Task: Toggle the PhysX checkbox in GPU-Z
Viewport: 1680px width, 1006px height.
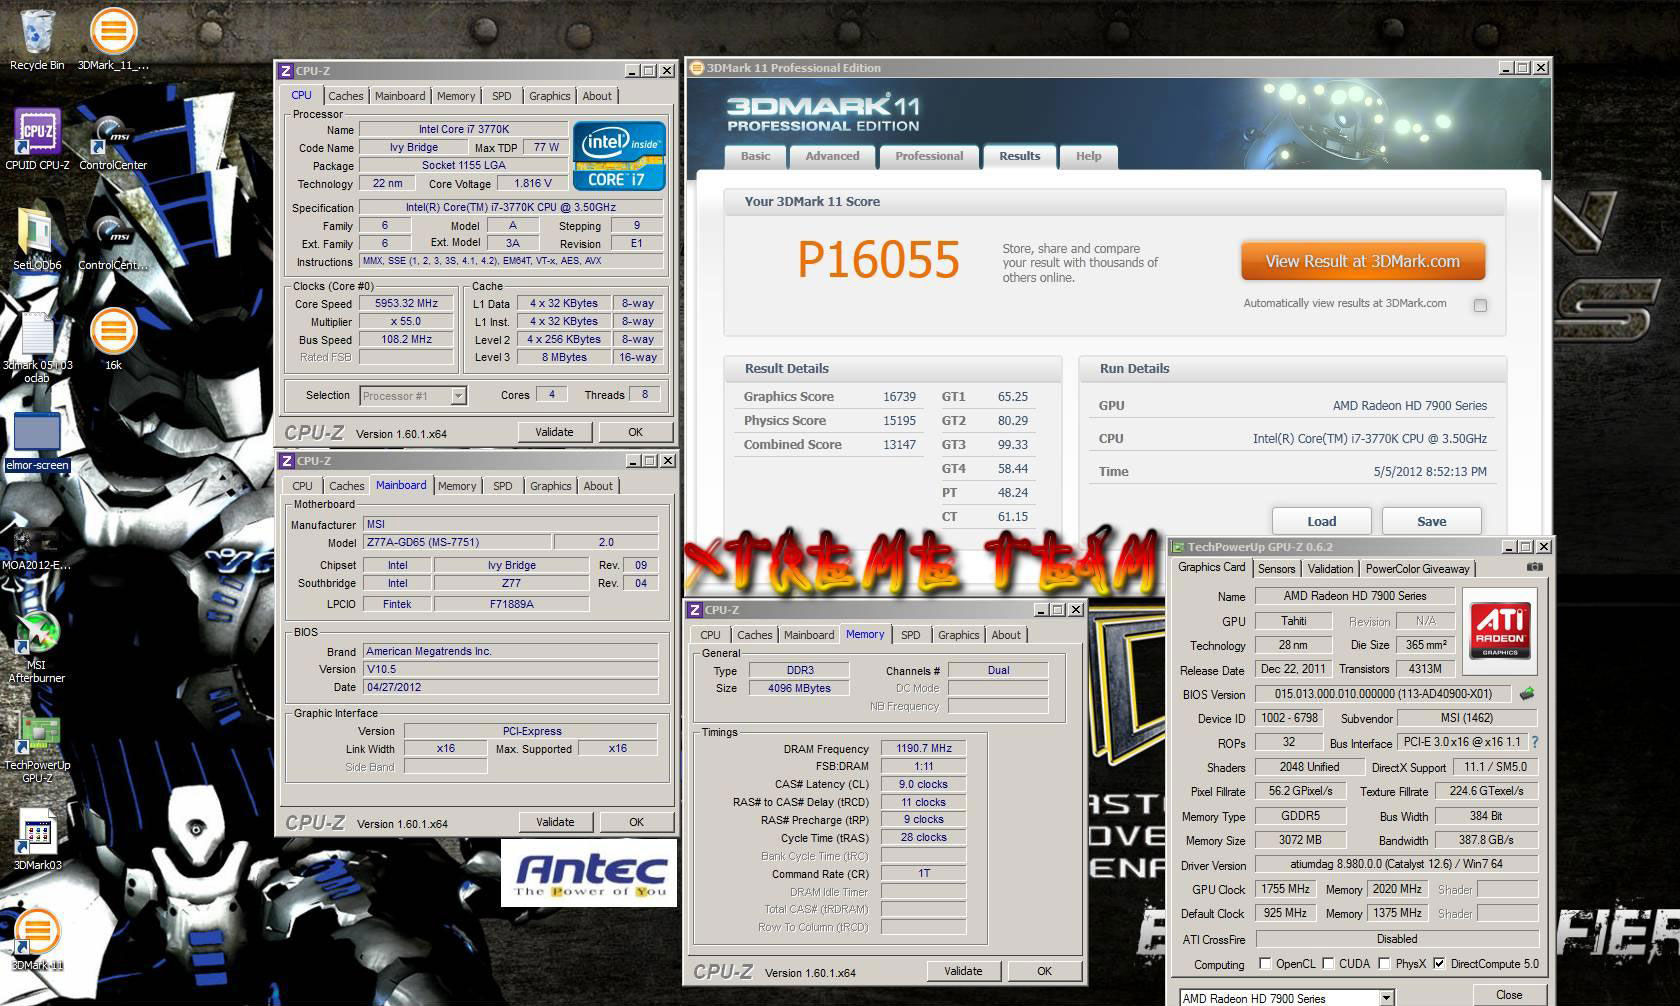Action: tap(1384, 964)
